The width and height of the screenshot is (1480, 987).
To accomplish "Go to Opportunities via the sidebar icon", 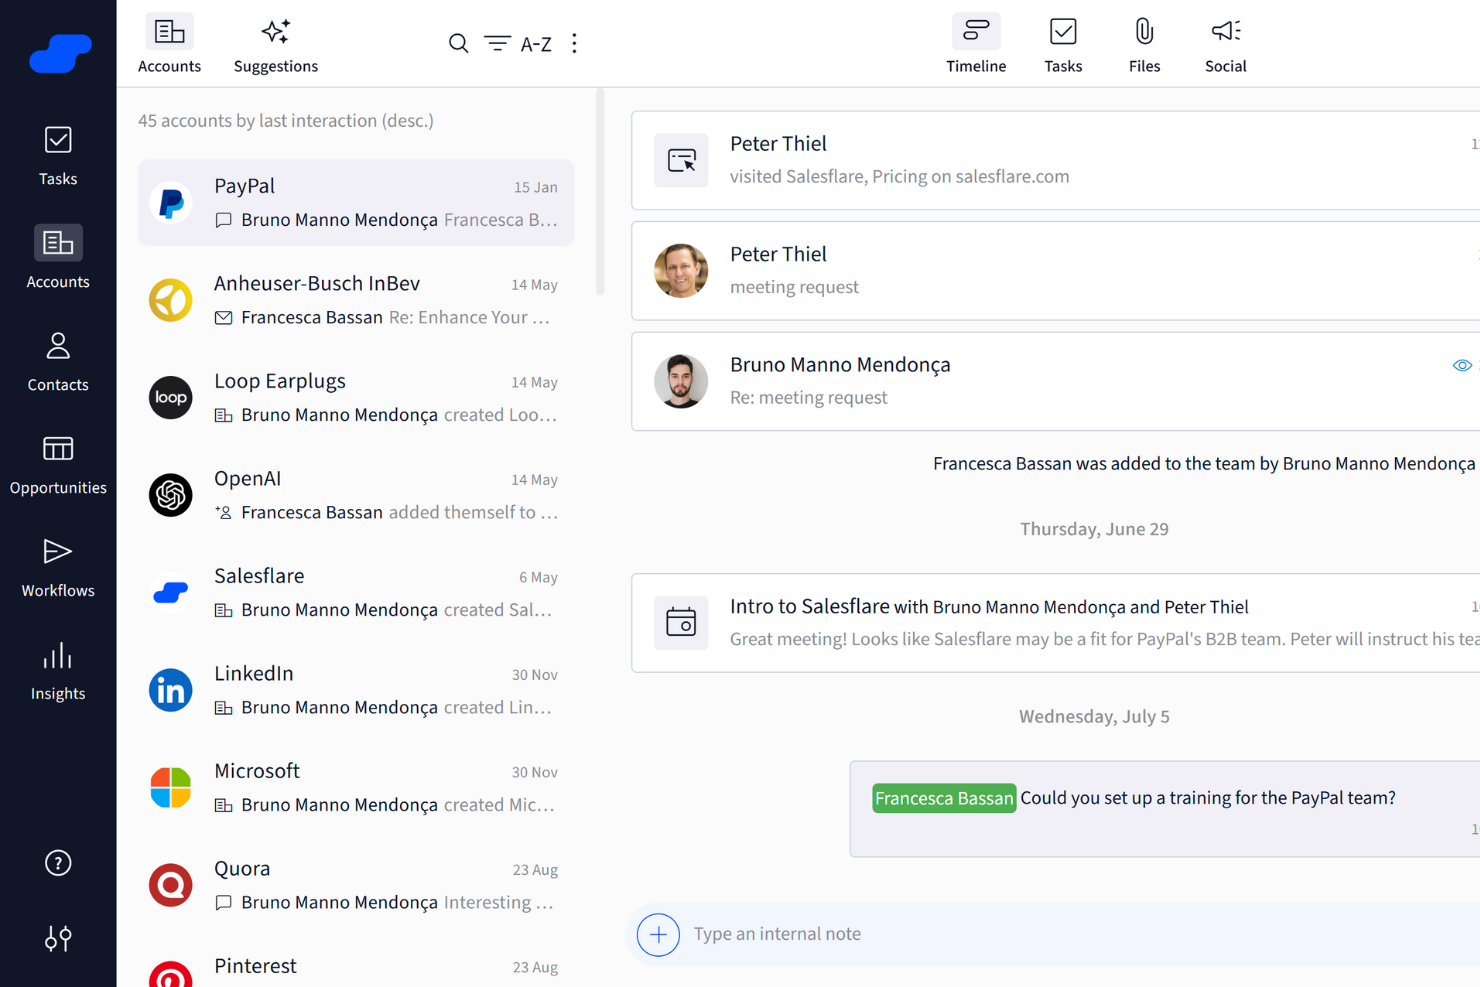I will 57,464.
